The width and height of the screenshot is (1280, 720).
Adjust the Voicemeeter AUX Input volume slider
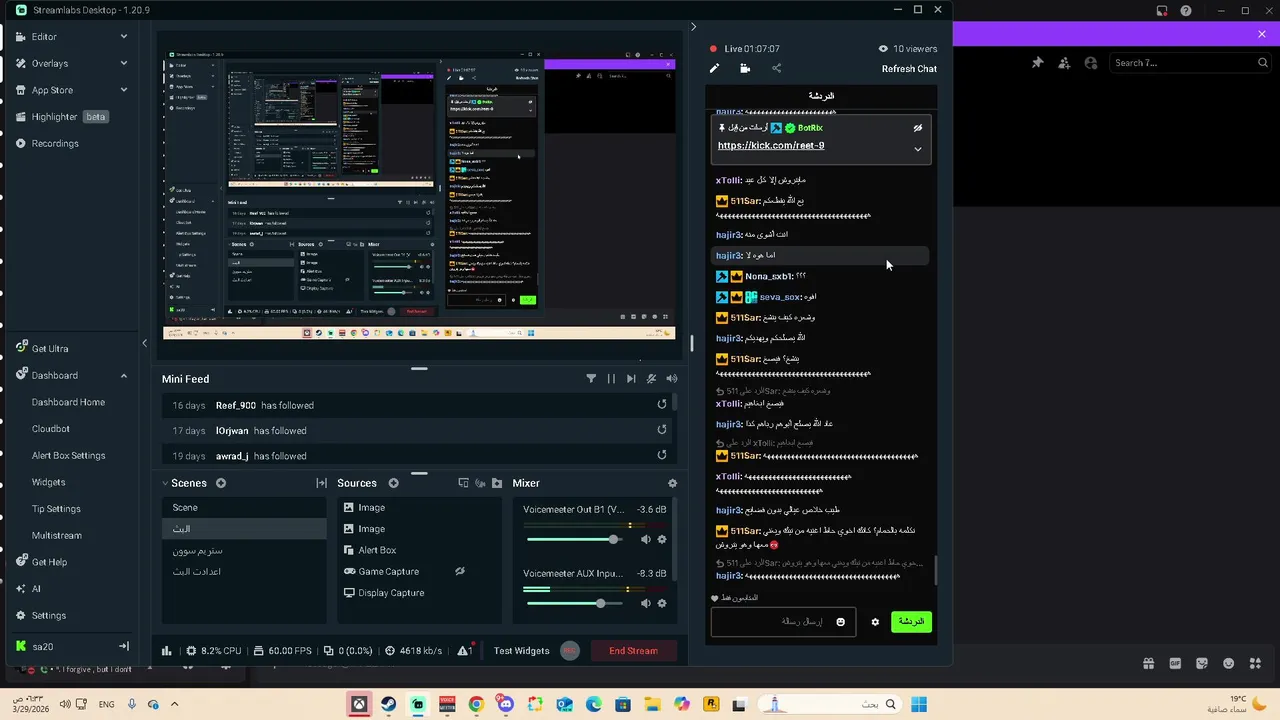click(575, 603)
